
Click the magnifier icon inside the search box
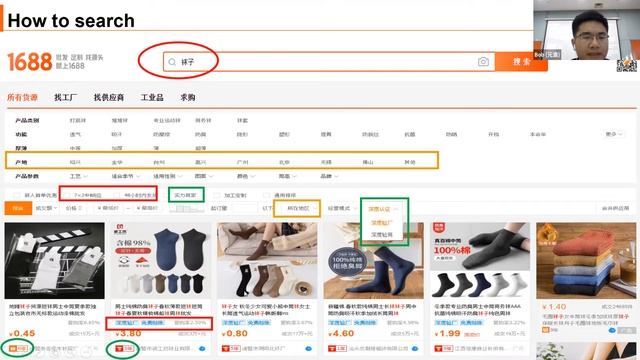[172, 62]
